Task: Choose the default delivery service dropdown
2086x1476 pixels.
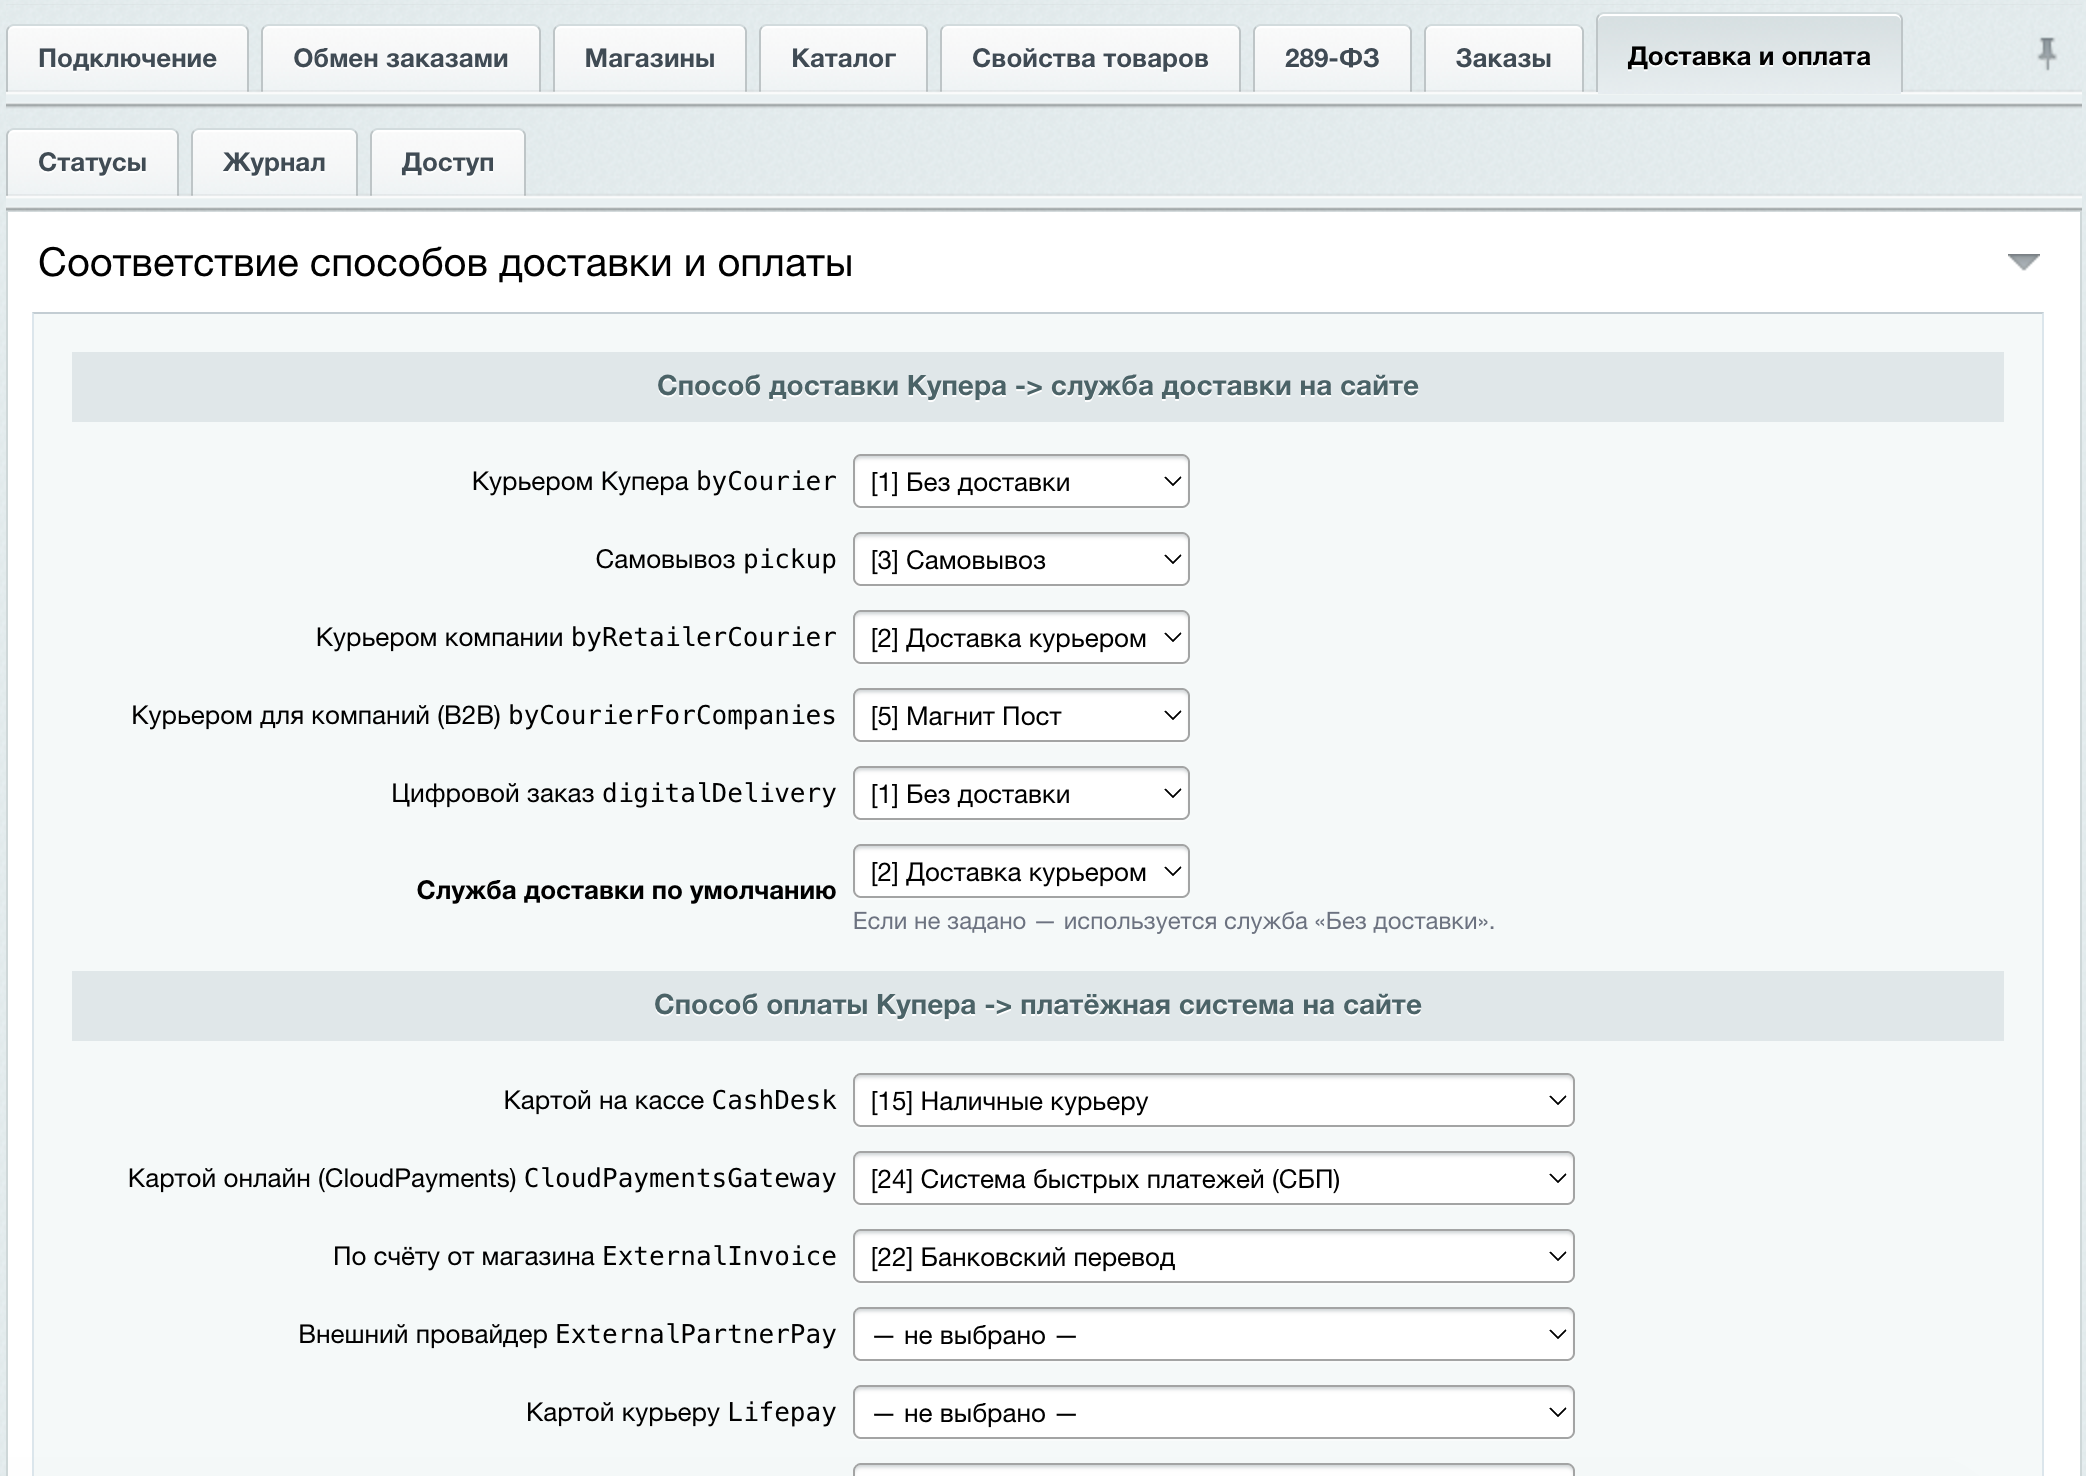Action: tap(1021, 871)
